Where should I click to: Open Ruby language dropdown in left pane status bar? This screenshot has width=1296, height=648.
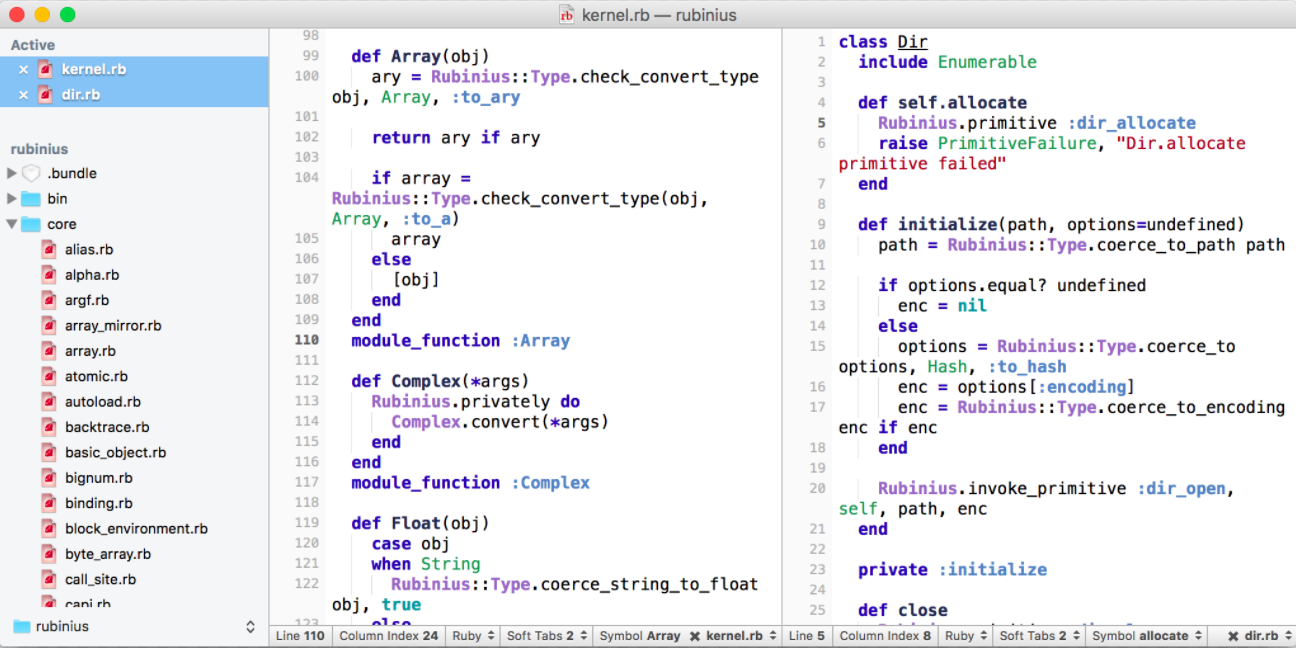click(472, 636)
